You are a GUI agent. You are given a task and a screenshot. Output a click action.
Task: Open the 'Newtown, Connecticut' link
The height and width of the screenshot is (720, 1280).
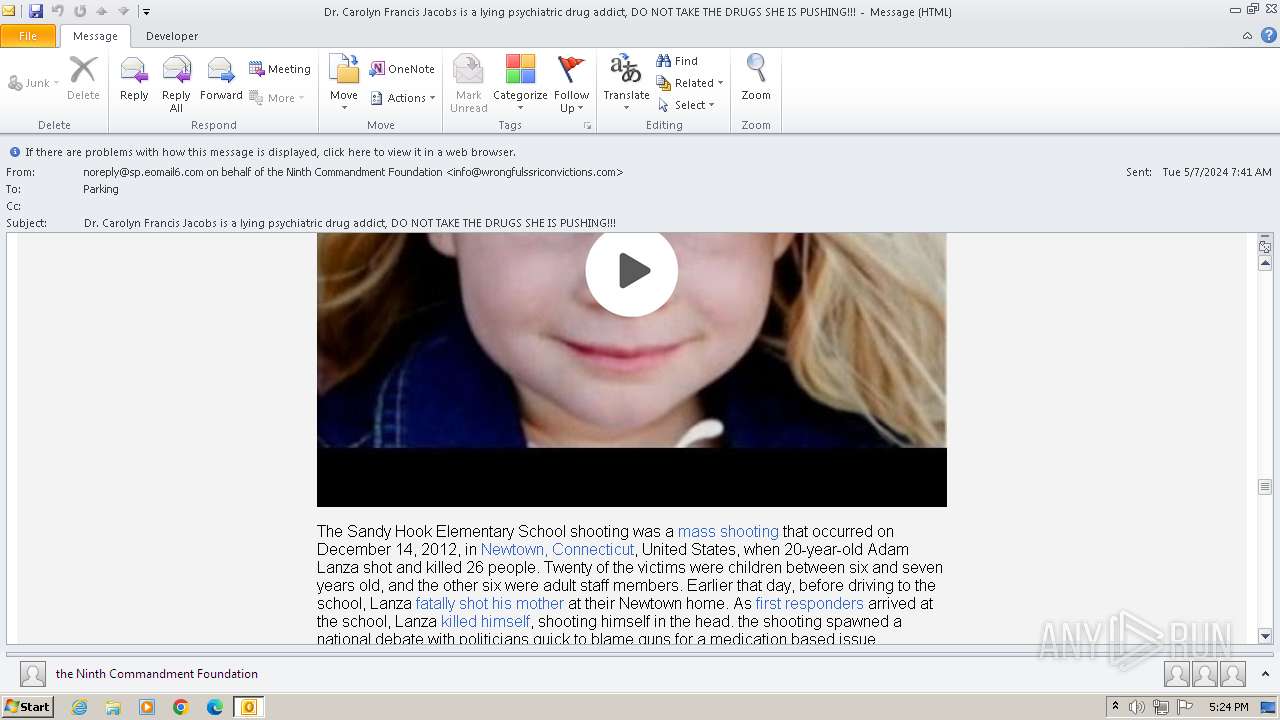click(557, 550)
